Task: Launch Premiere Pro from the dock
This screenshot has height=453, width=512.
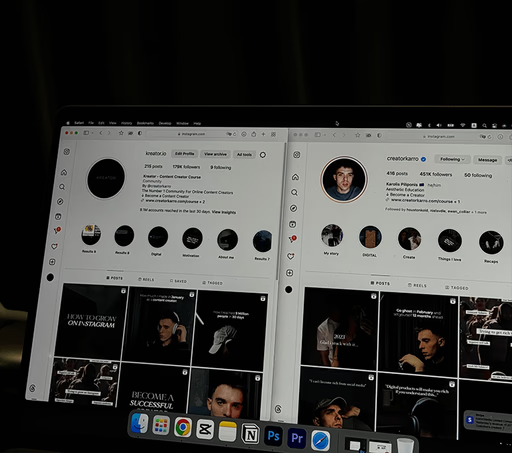Action: [297, 438]
